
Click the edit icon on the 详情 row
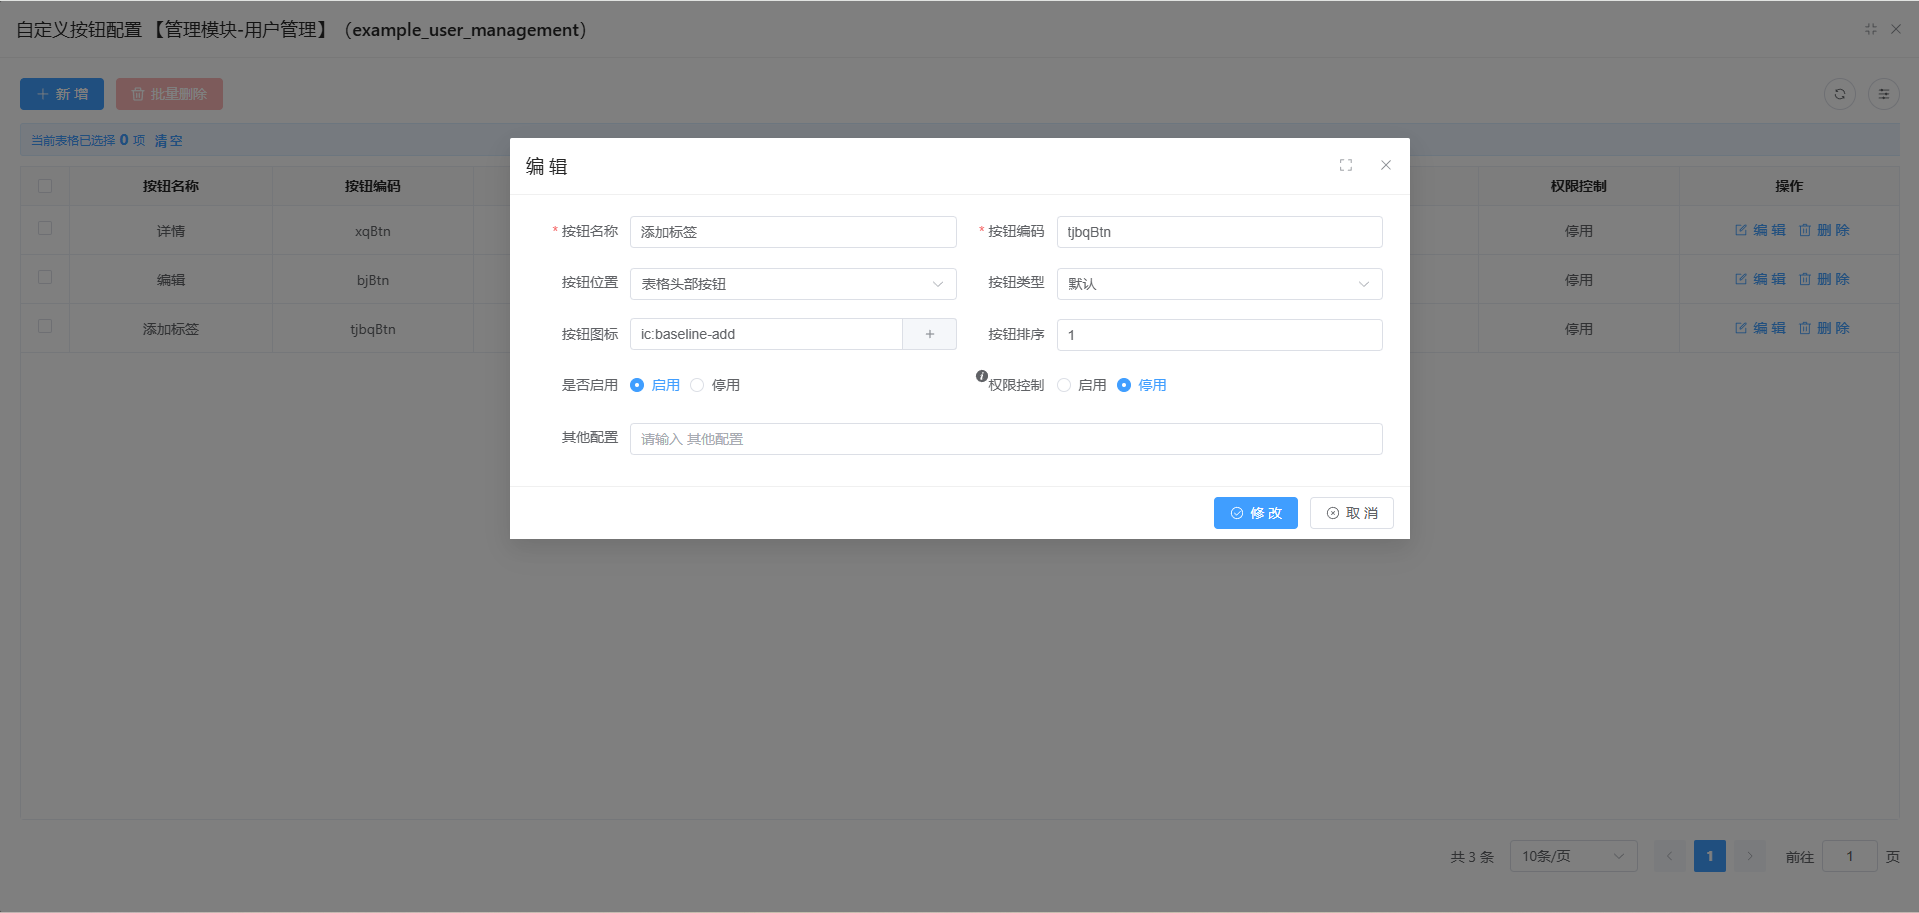(x=1760, y=229)
